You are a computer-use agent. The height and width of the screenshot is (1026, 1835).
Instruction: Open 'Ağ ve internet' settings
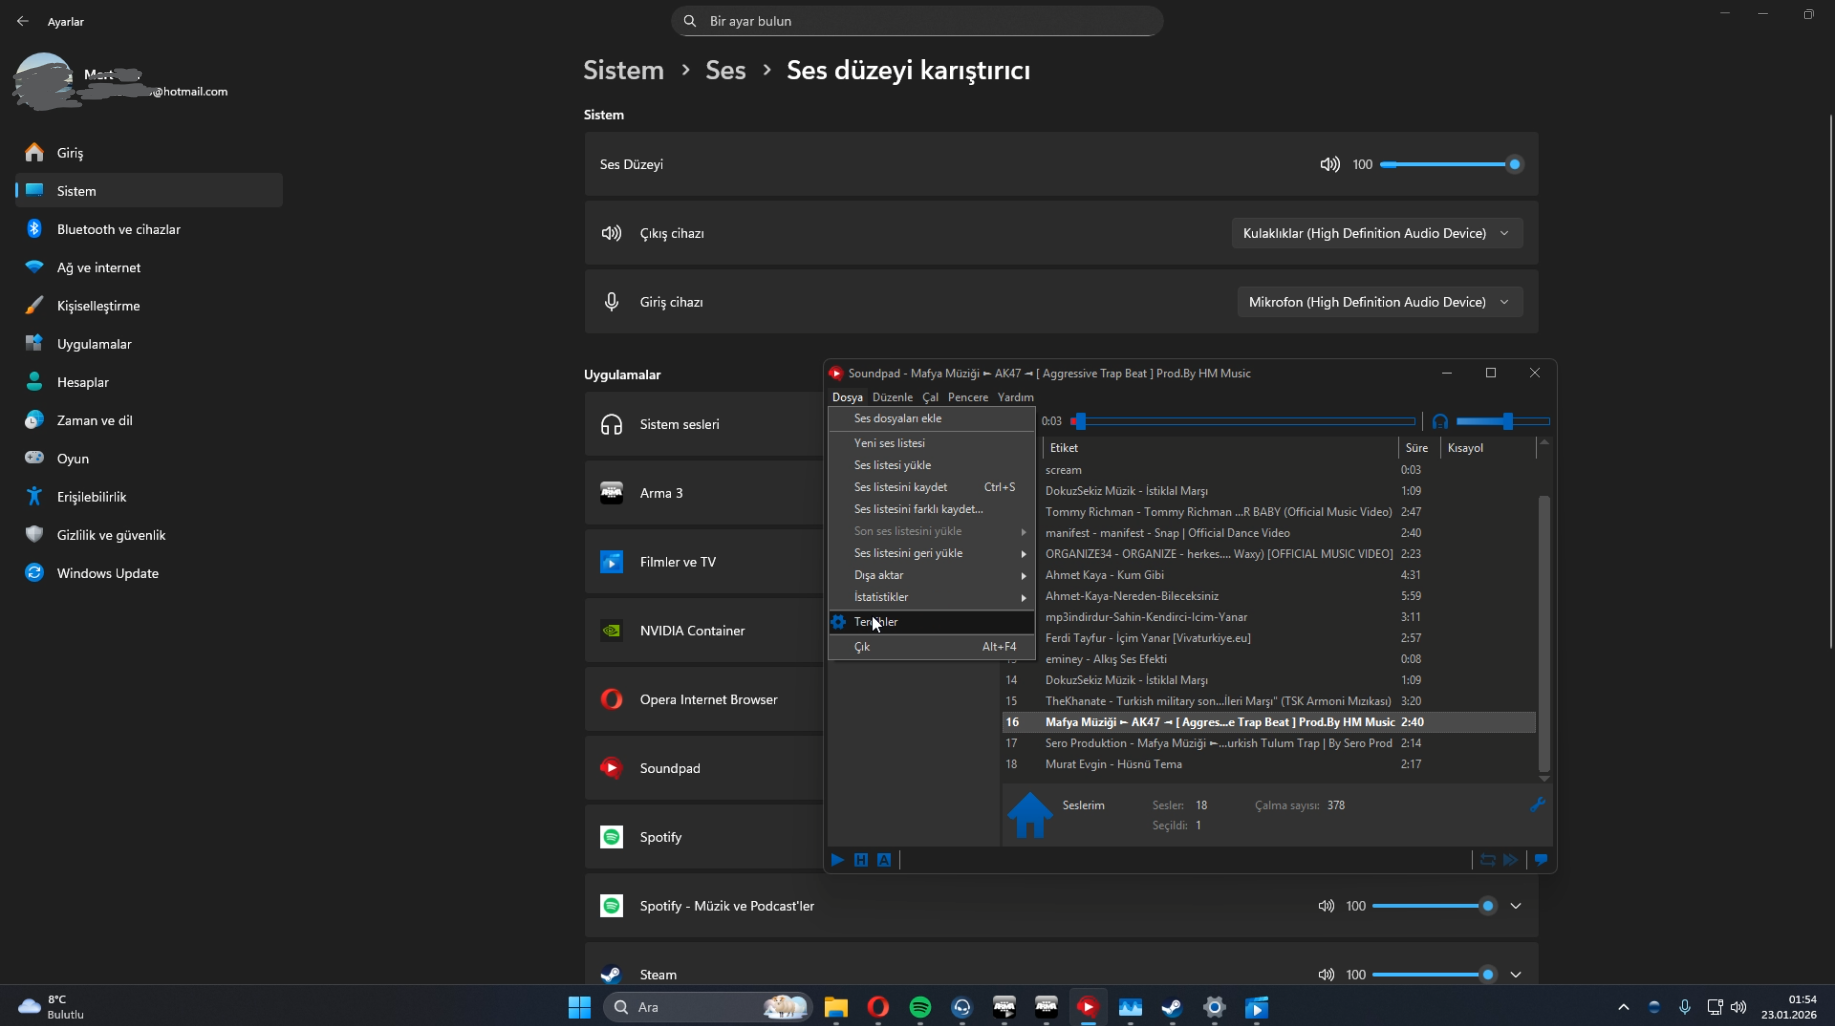pos(149,267)
